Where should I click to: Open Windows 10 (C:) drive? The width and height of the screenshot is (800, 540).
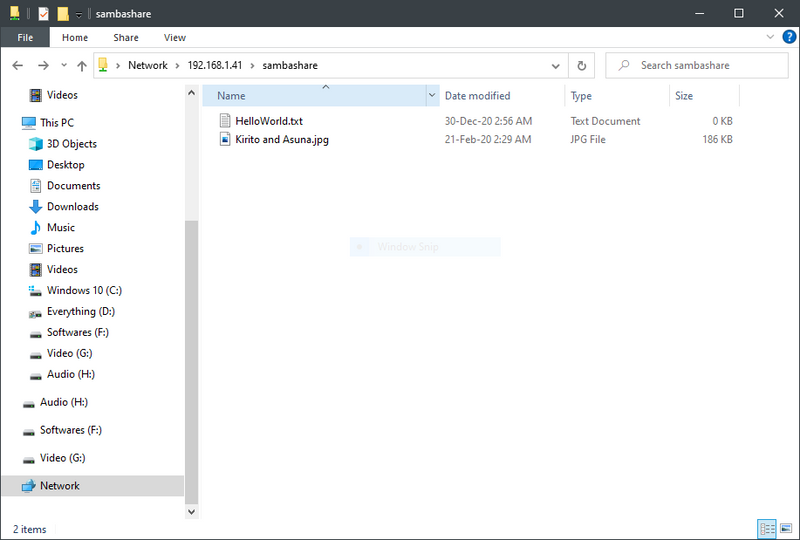click(x=84, y=290)
